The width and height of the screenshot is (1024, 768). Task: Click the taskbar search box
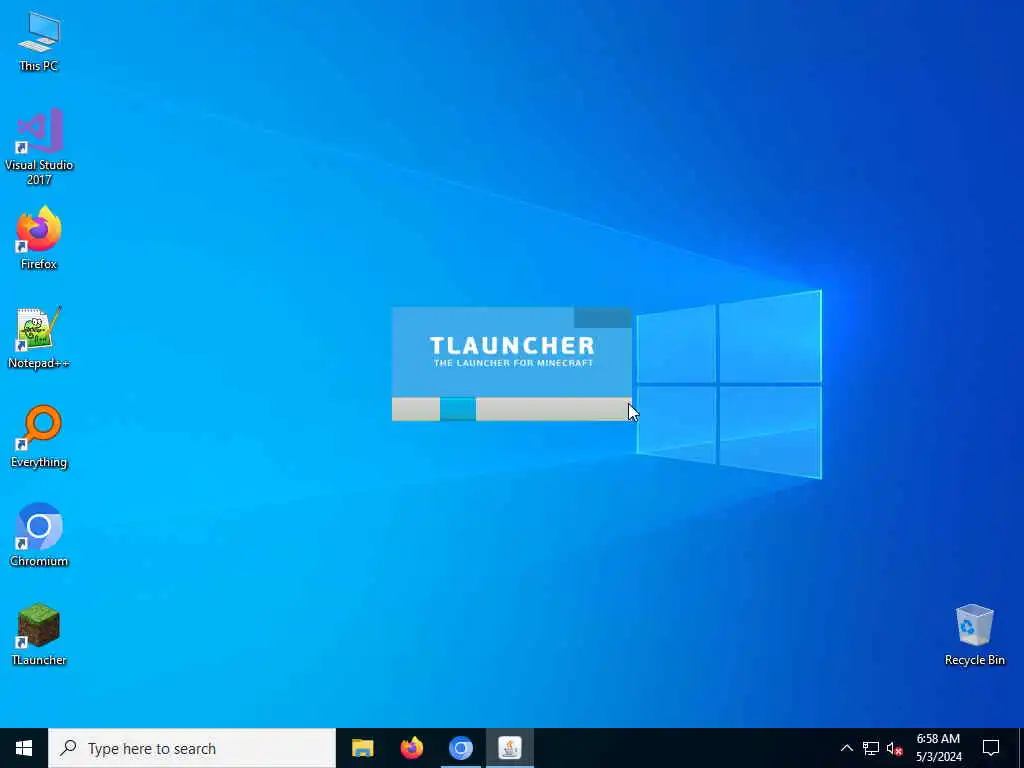[x=192, y=748]
